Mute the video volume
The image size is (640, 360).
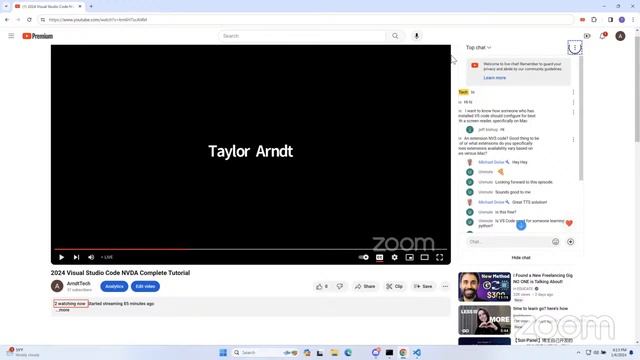91,257
